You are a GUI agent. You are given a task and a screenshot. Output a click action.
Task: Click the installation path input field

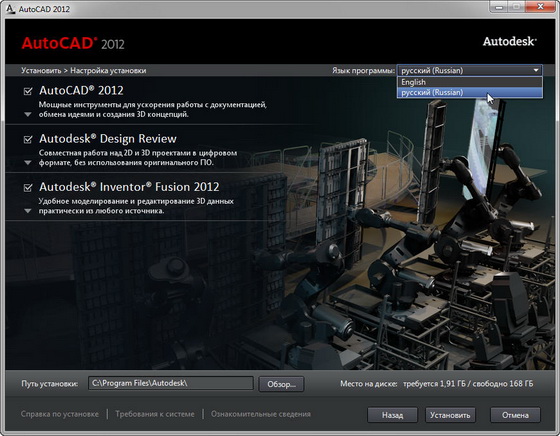pyautogui.click(x=171, y=383)
